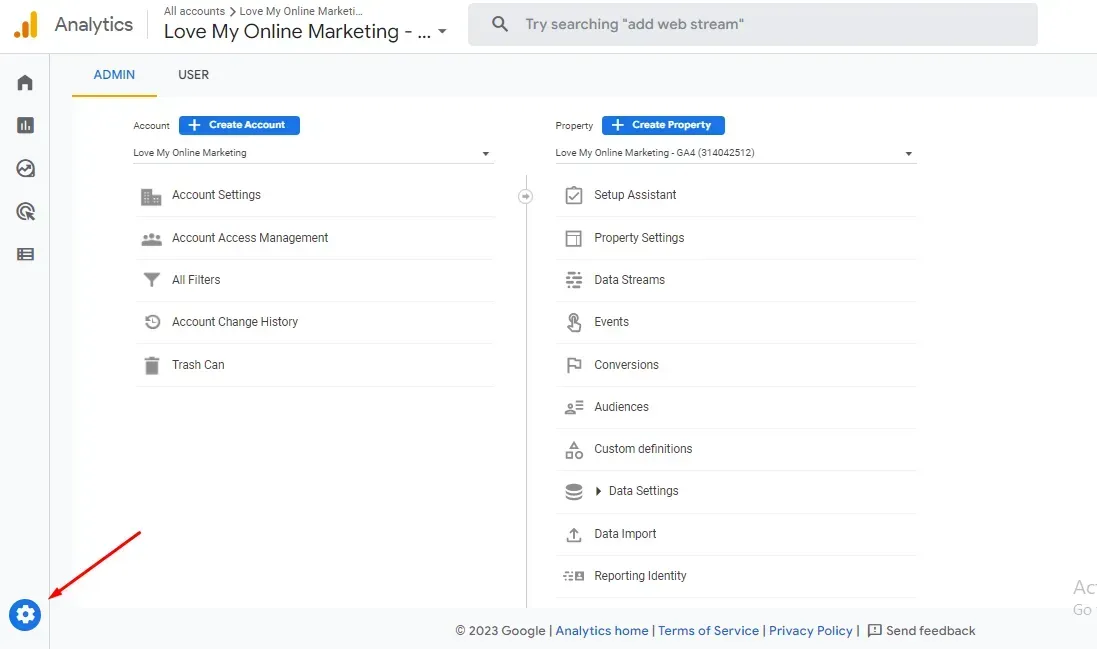The width and height of the screenshot is (1097, 649).
Task: Click the Create Property button
Action: (663, 125)
